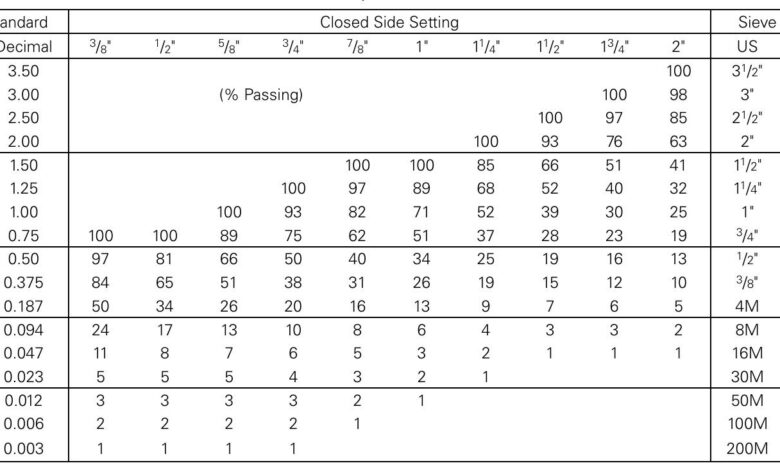This screenshot has width=780, height=470.
Task: Click value 63 in the 2.00 row
Action: click(x=678, y=142)
